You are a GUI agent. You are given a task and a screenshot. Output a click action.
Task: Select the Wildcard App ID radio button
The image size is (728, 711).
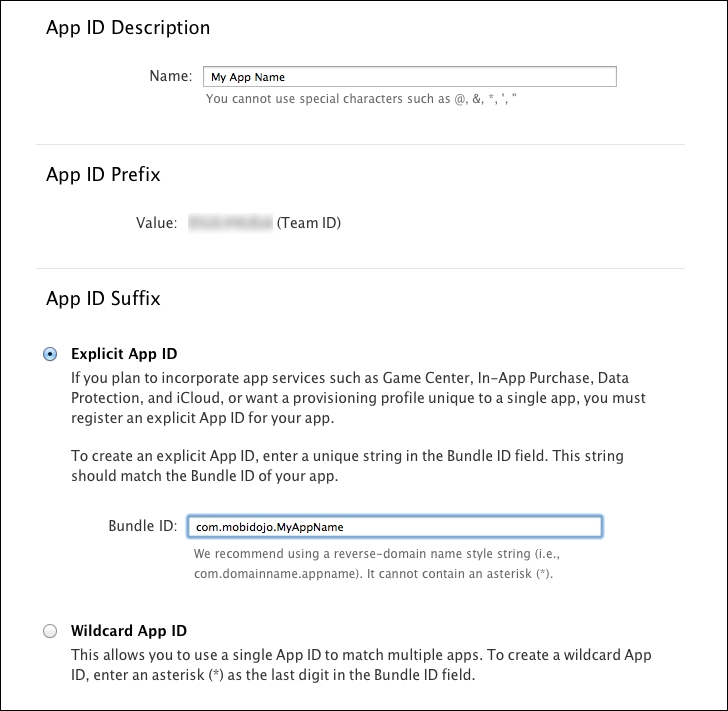(x=50, y=631)
